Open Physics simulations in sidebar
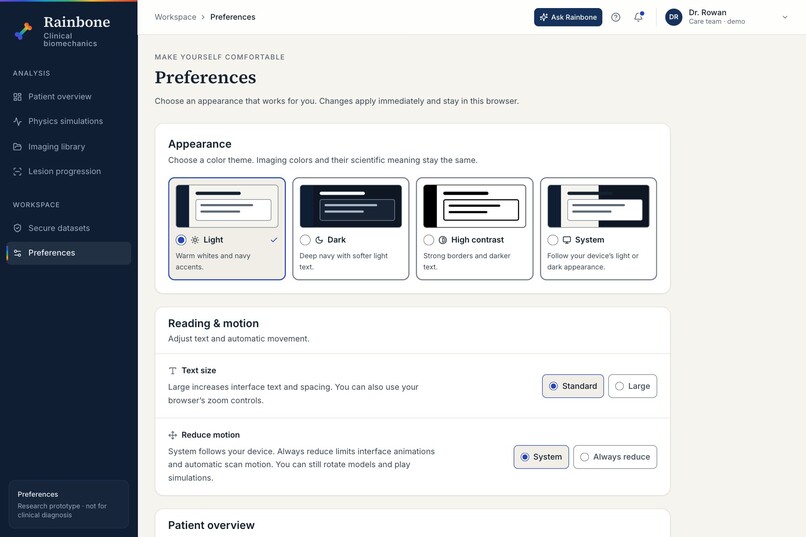This screenshot has width=806, height=537. tap(68, 121)
